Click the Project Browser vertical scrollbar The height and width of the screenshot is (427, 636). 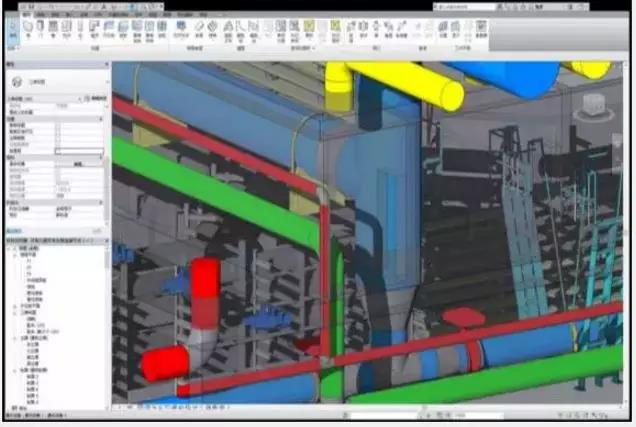(x=107, y=328)
